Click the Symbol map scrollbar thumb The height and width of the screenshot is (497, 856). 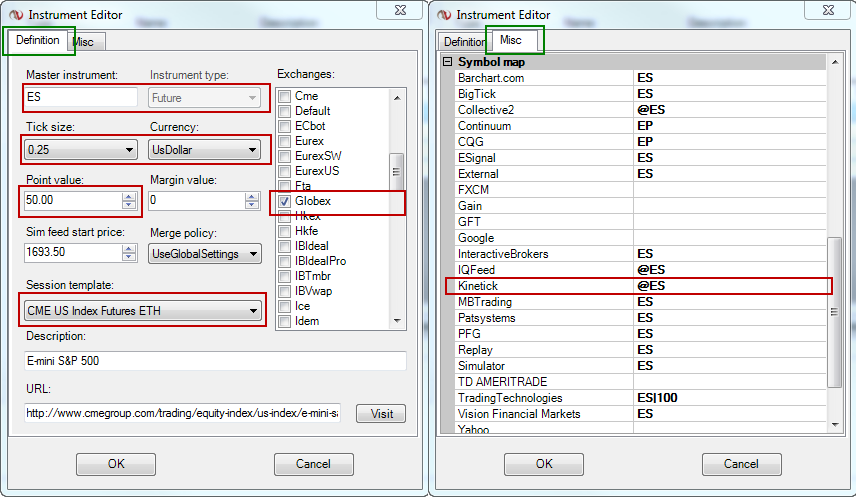835,312
